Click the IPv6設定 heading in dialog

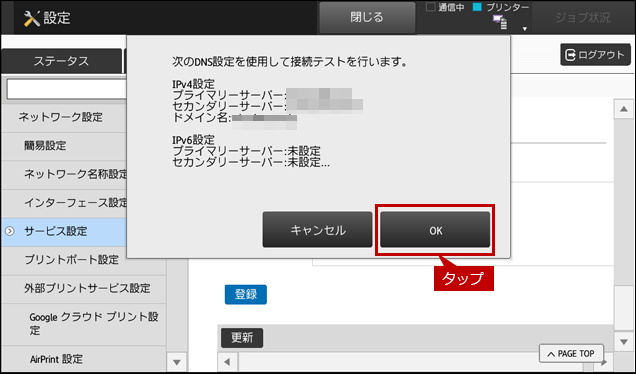coord(193,140)
